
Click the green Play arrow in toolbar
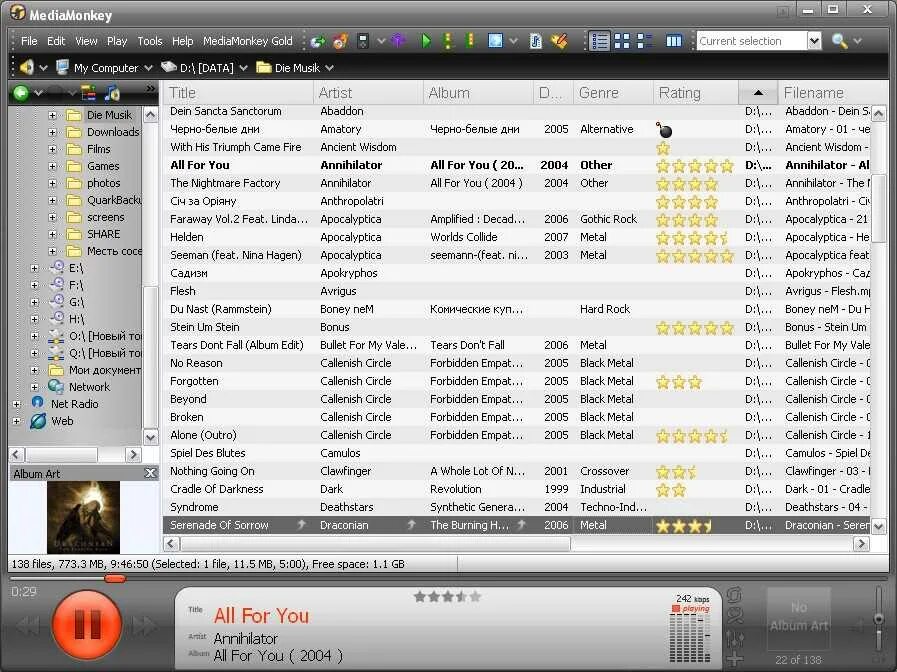tap(426, 41)
